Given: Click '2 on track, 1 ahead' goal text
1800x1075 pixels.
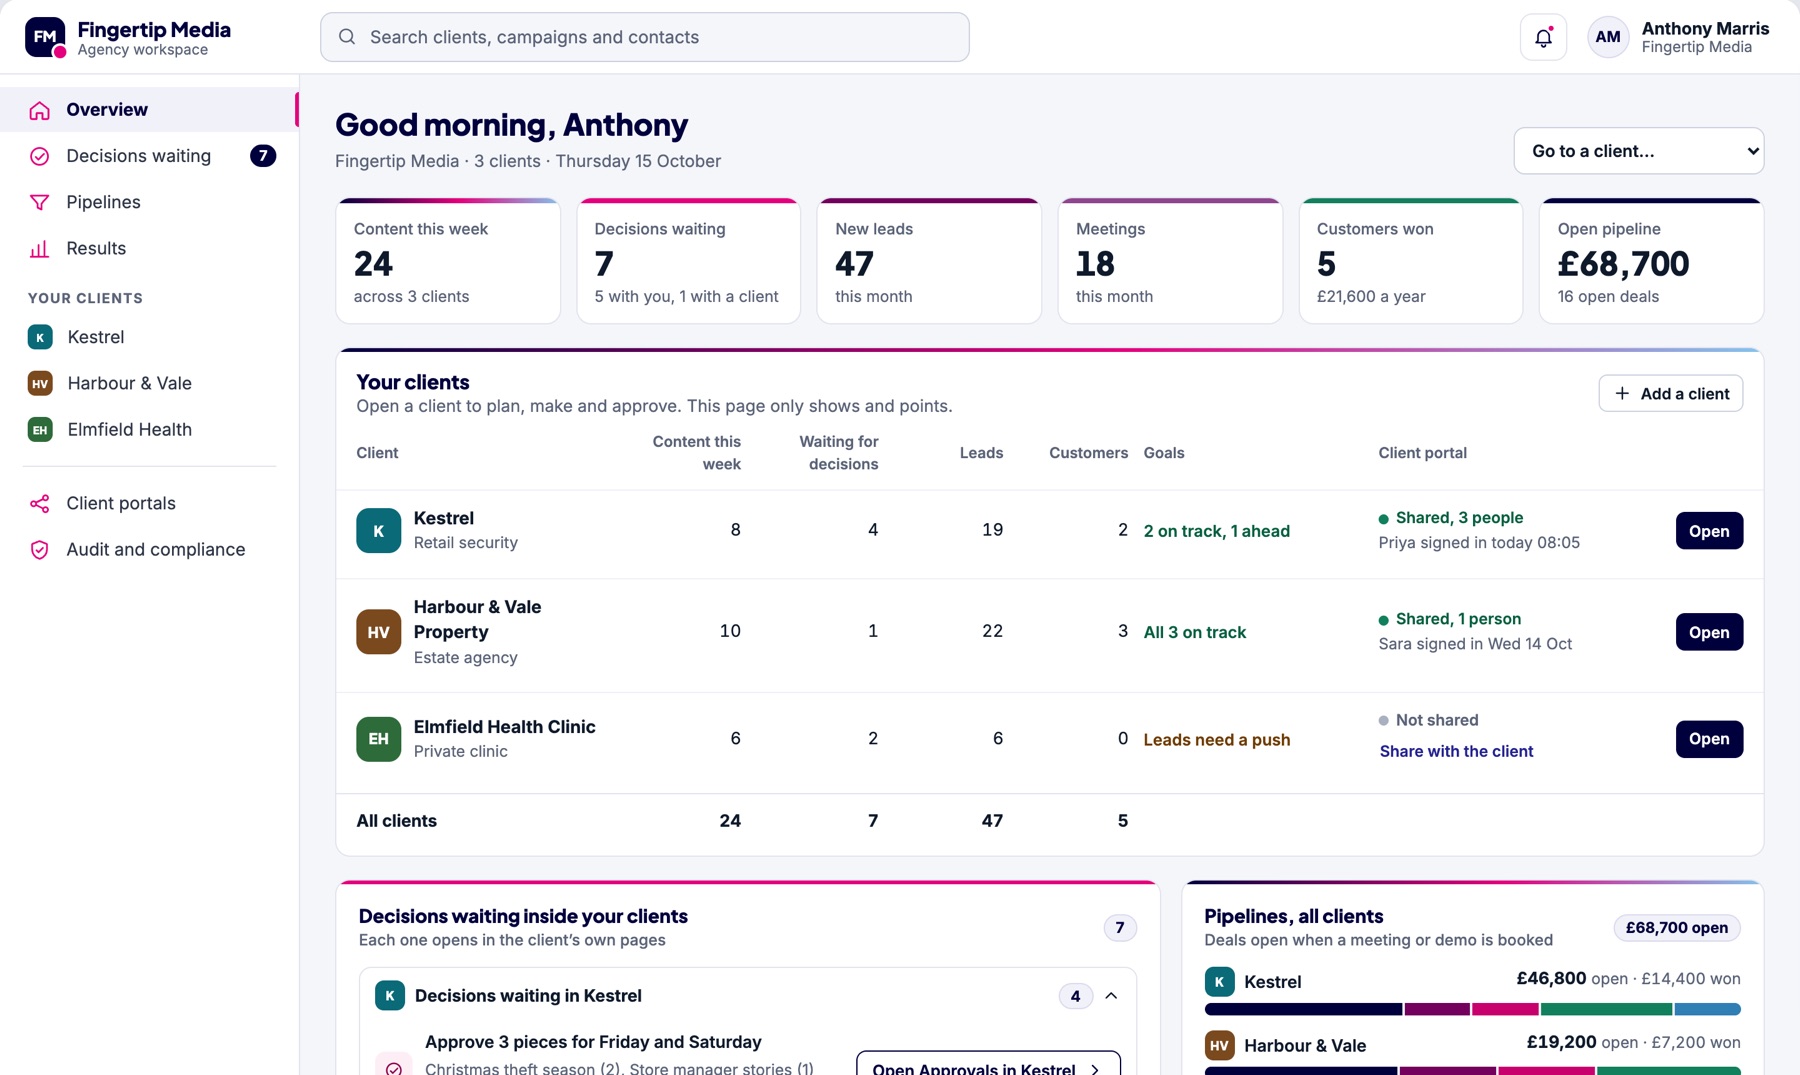Looking at the screenshot, I should [x=1216, y=531].
